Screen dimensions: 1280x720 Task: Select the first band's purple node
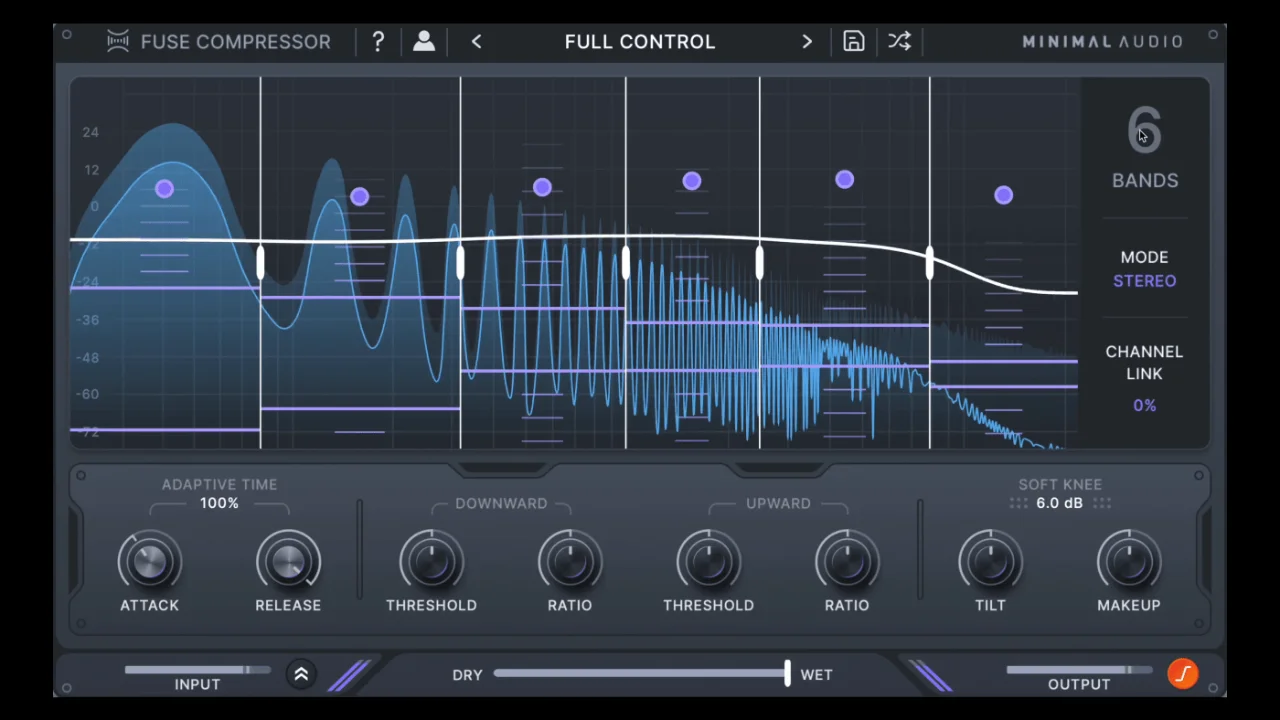click(x=165, y=189)
